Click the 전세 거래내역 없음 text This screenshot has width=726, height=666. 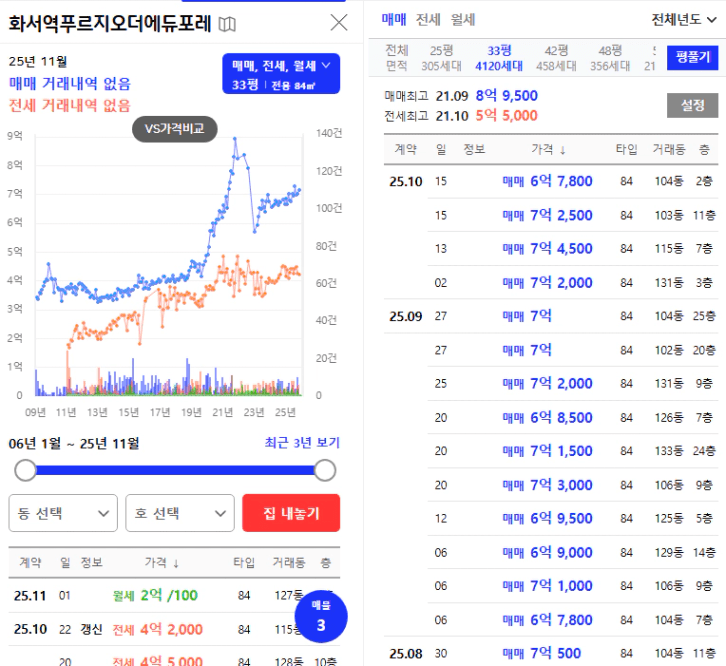70,106
